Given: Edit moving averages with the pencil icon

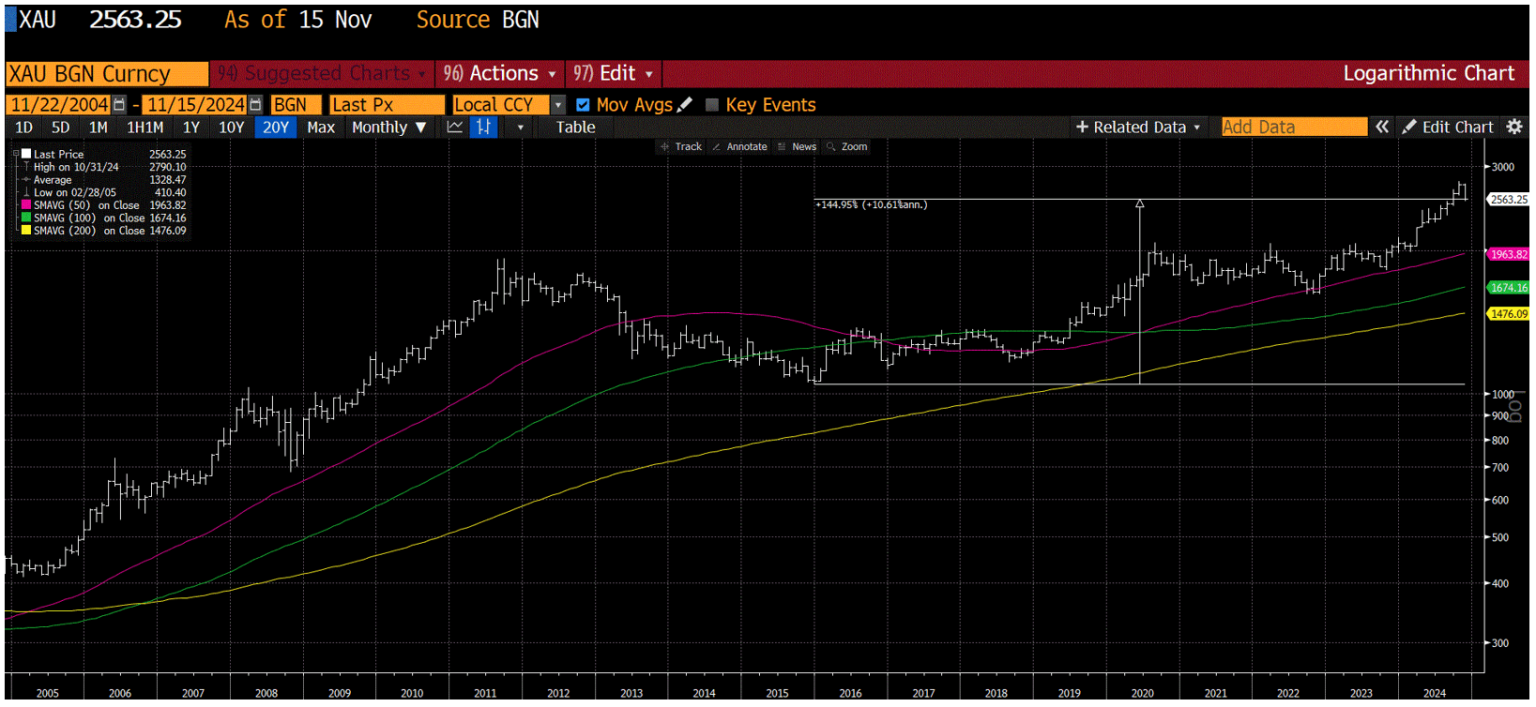Looking at the screenshot, I should pyautogui.click(x=685, y=104).
